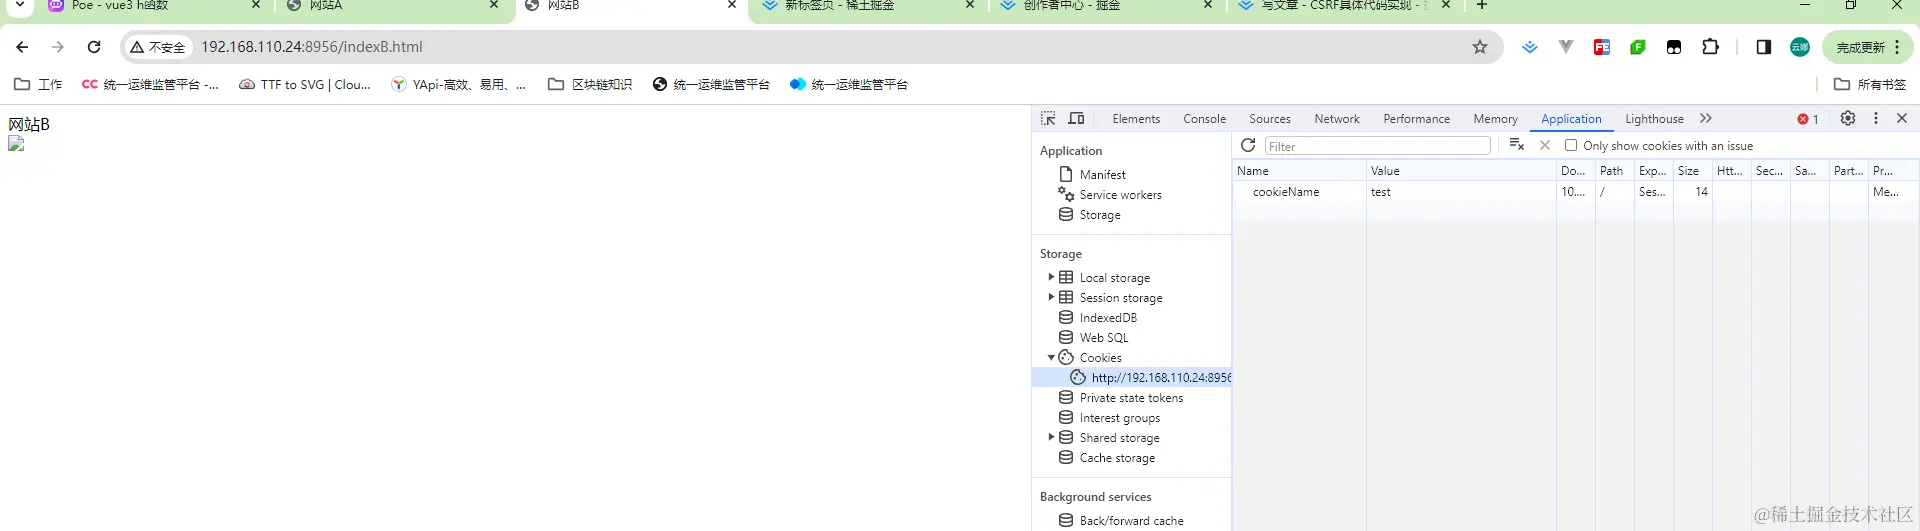Switch to the Network panel
This screenshot has height=531, width=1920.
coord(1337,118)
